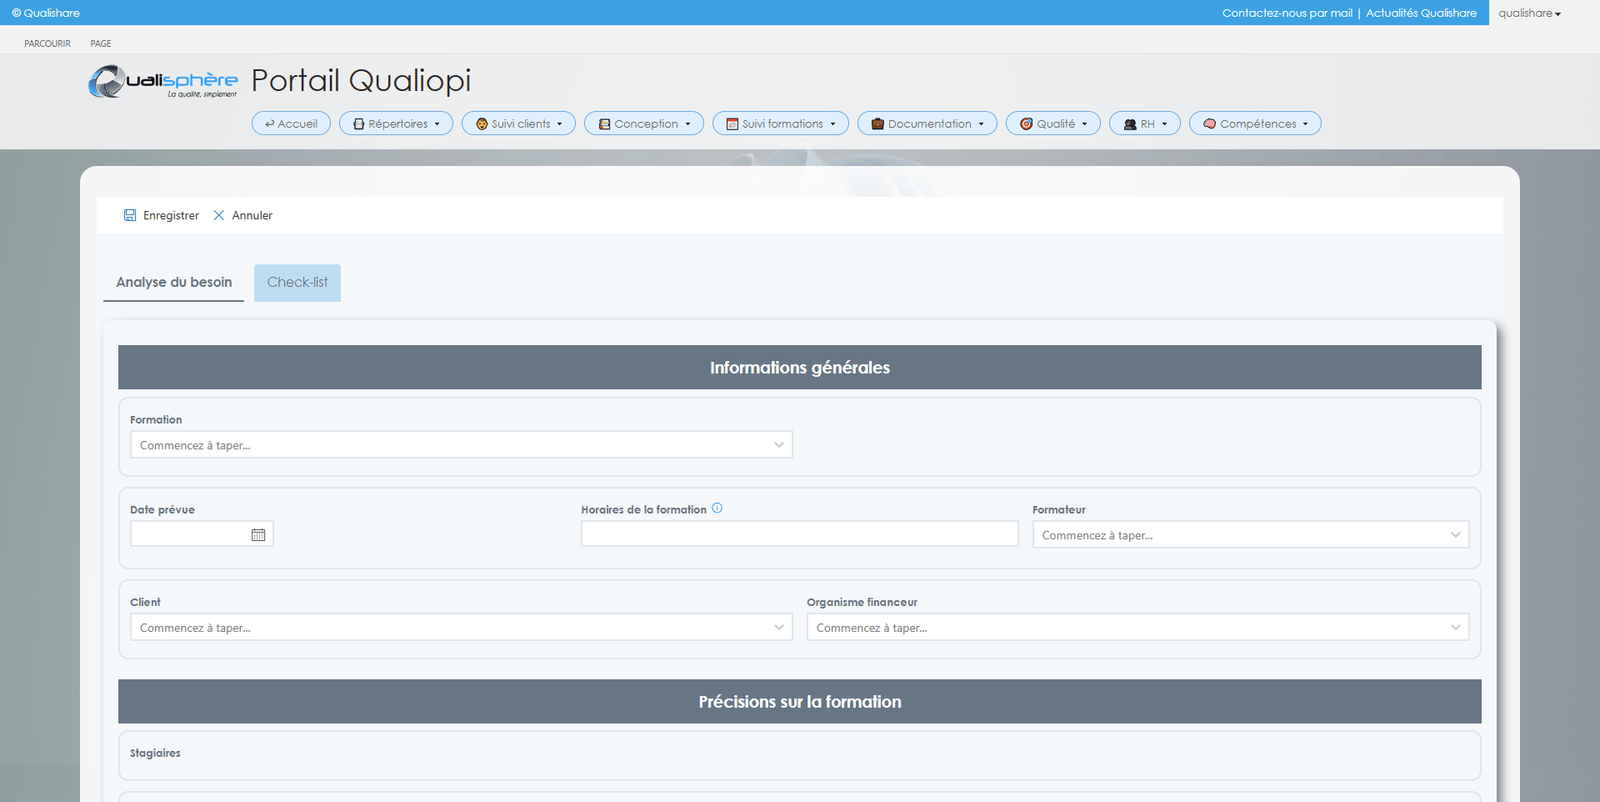Open the Documentation menu

927,124
